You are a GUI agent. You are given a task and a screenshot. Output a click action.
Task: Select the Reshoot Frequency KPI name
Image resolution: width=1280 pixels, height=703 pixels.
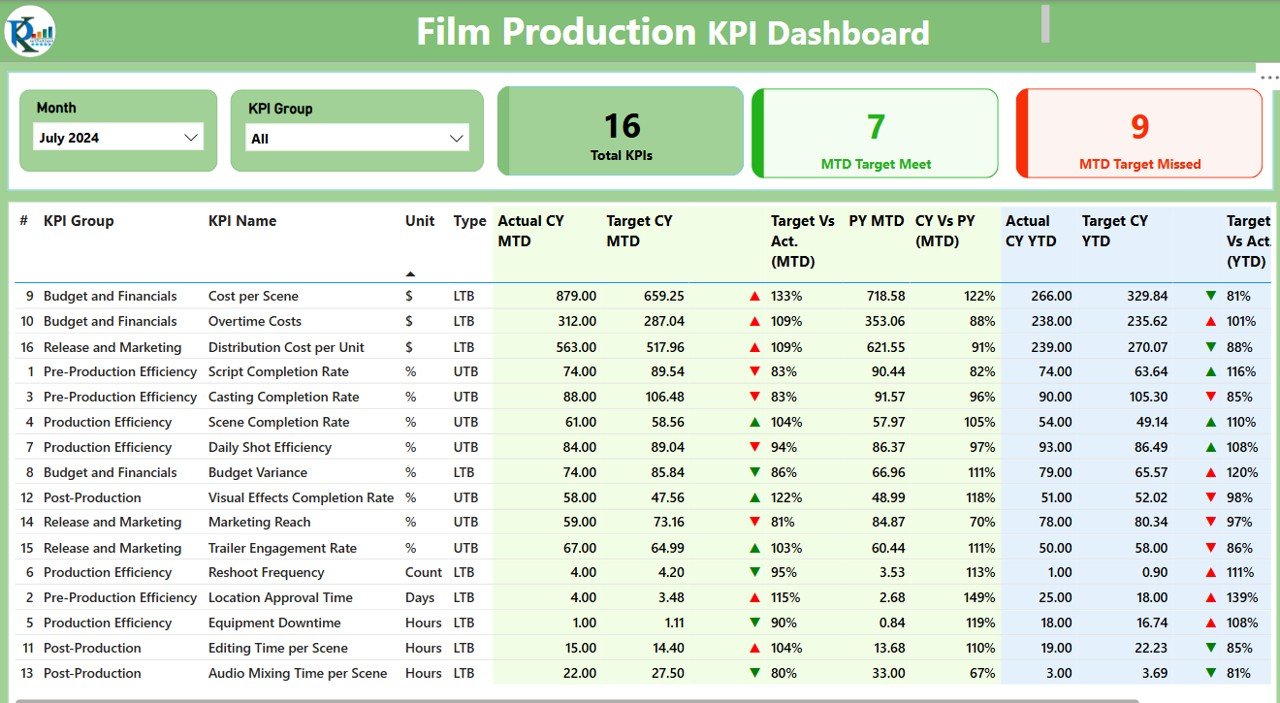(x=266, y=573)
